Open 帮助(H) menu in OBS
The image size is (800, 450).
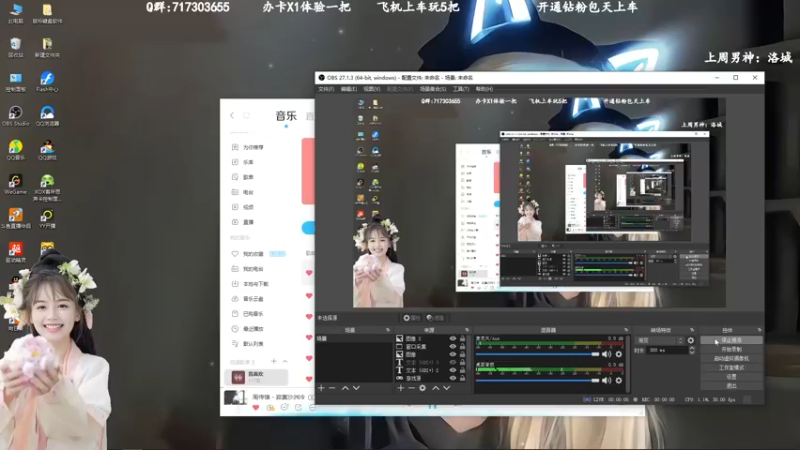[484, 89]
